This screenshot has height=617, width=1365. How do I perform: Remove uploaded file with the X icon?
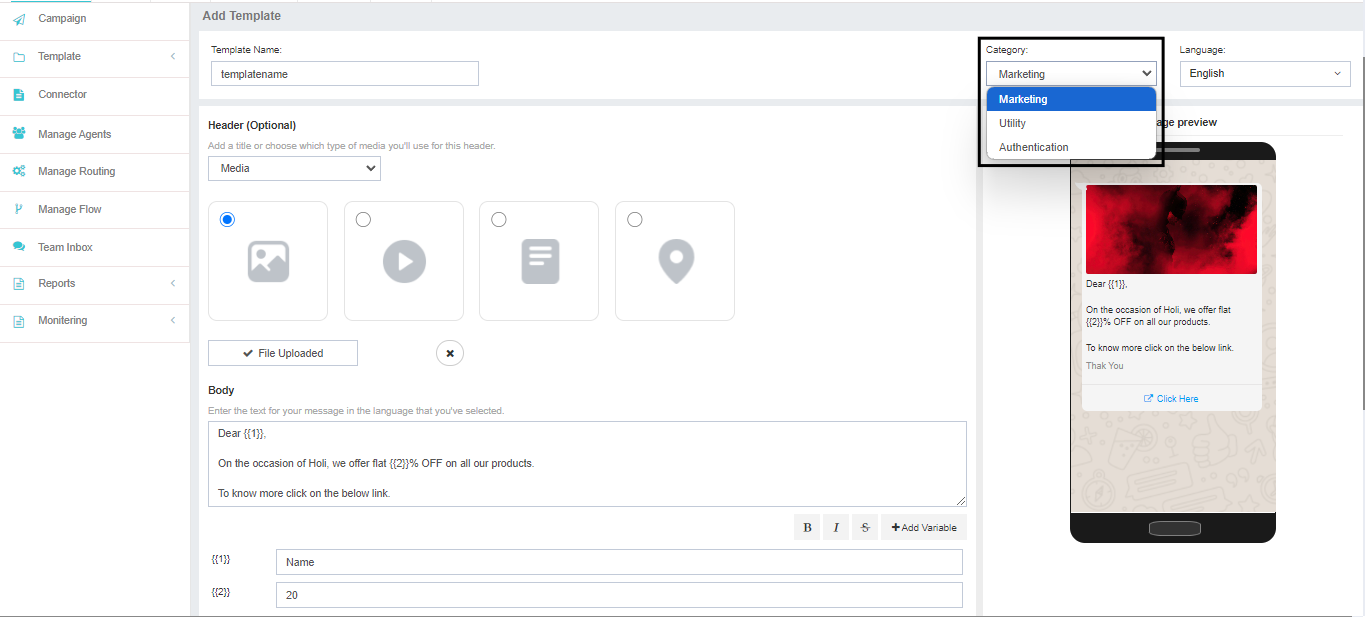point(450,353)
